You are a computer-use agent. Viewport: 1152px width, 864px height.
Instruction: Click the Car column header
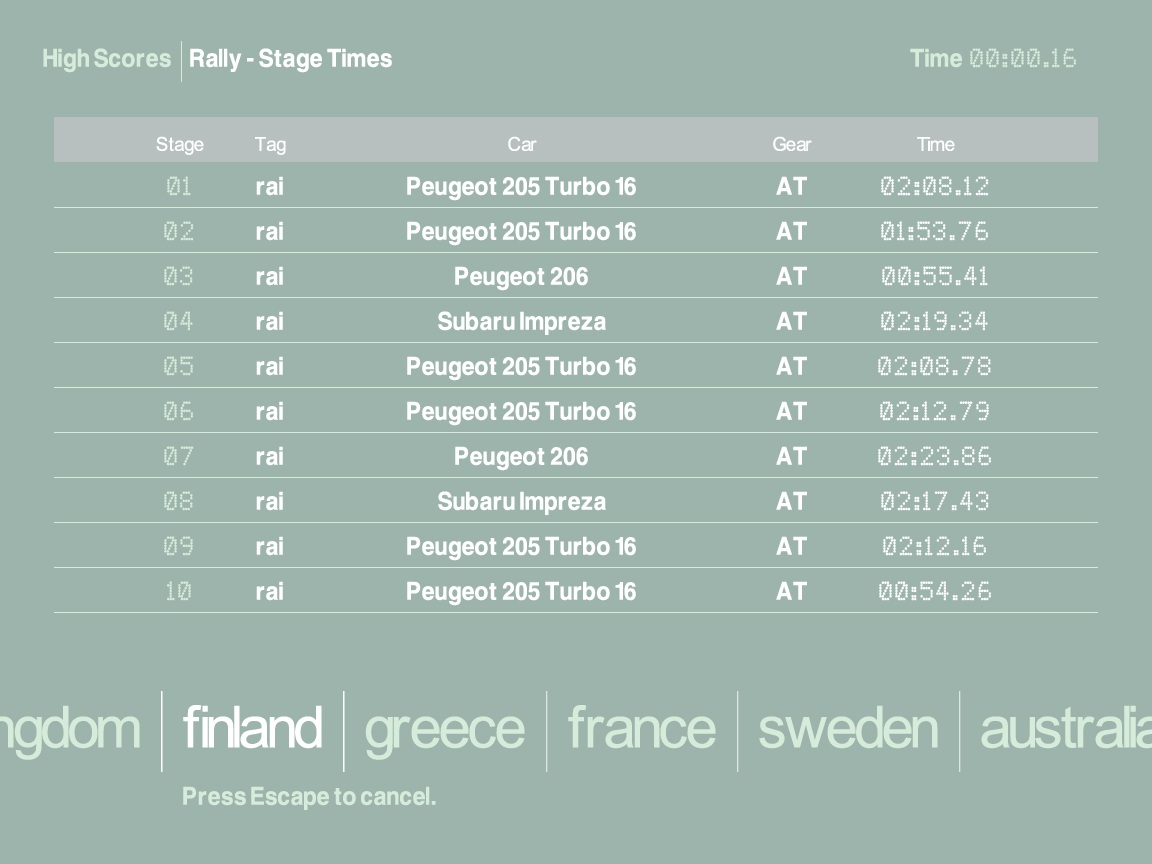pos(521,144)
